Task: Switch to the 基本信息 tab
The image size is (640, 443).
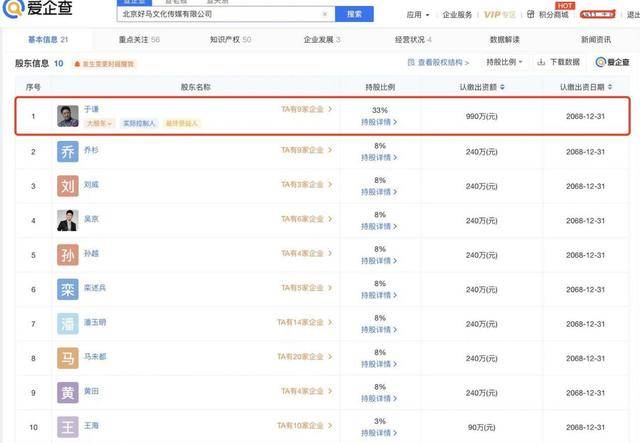Action: click(x=48, y=40)
